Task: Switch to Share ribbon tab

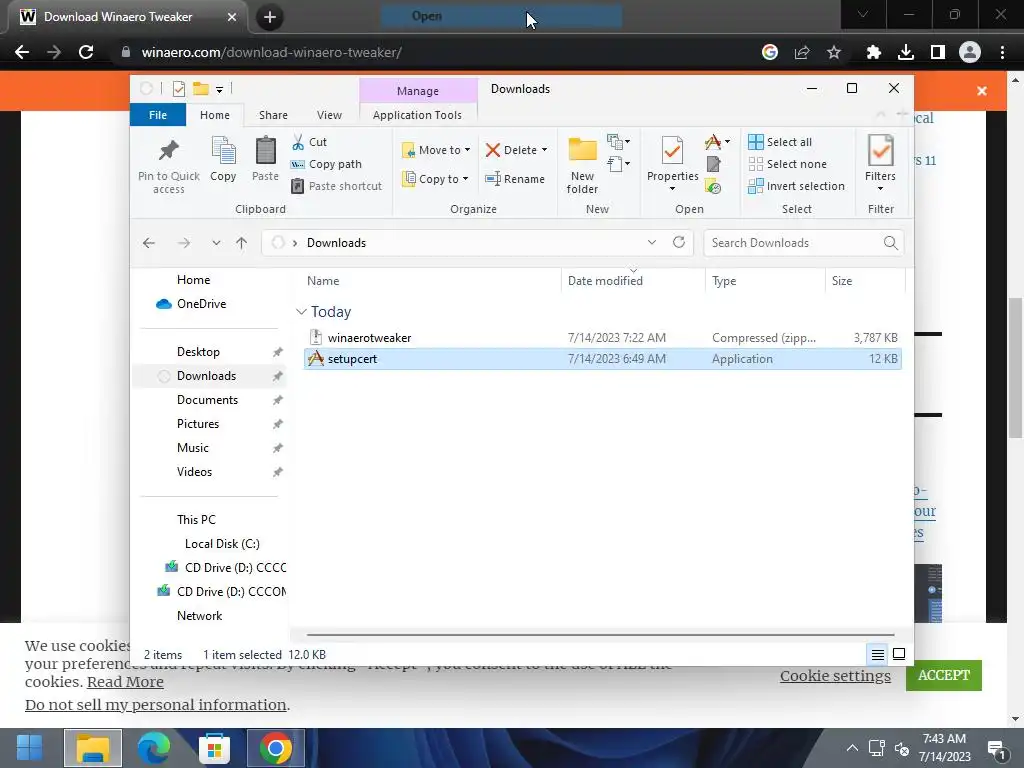Action: pos(273,115)
